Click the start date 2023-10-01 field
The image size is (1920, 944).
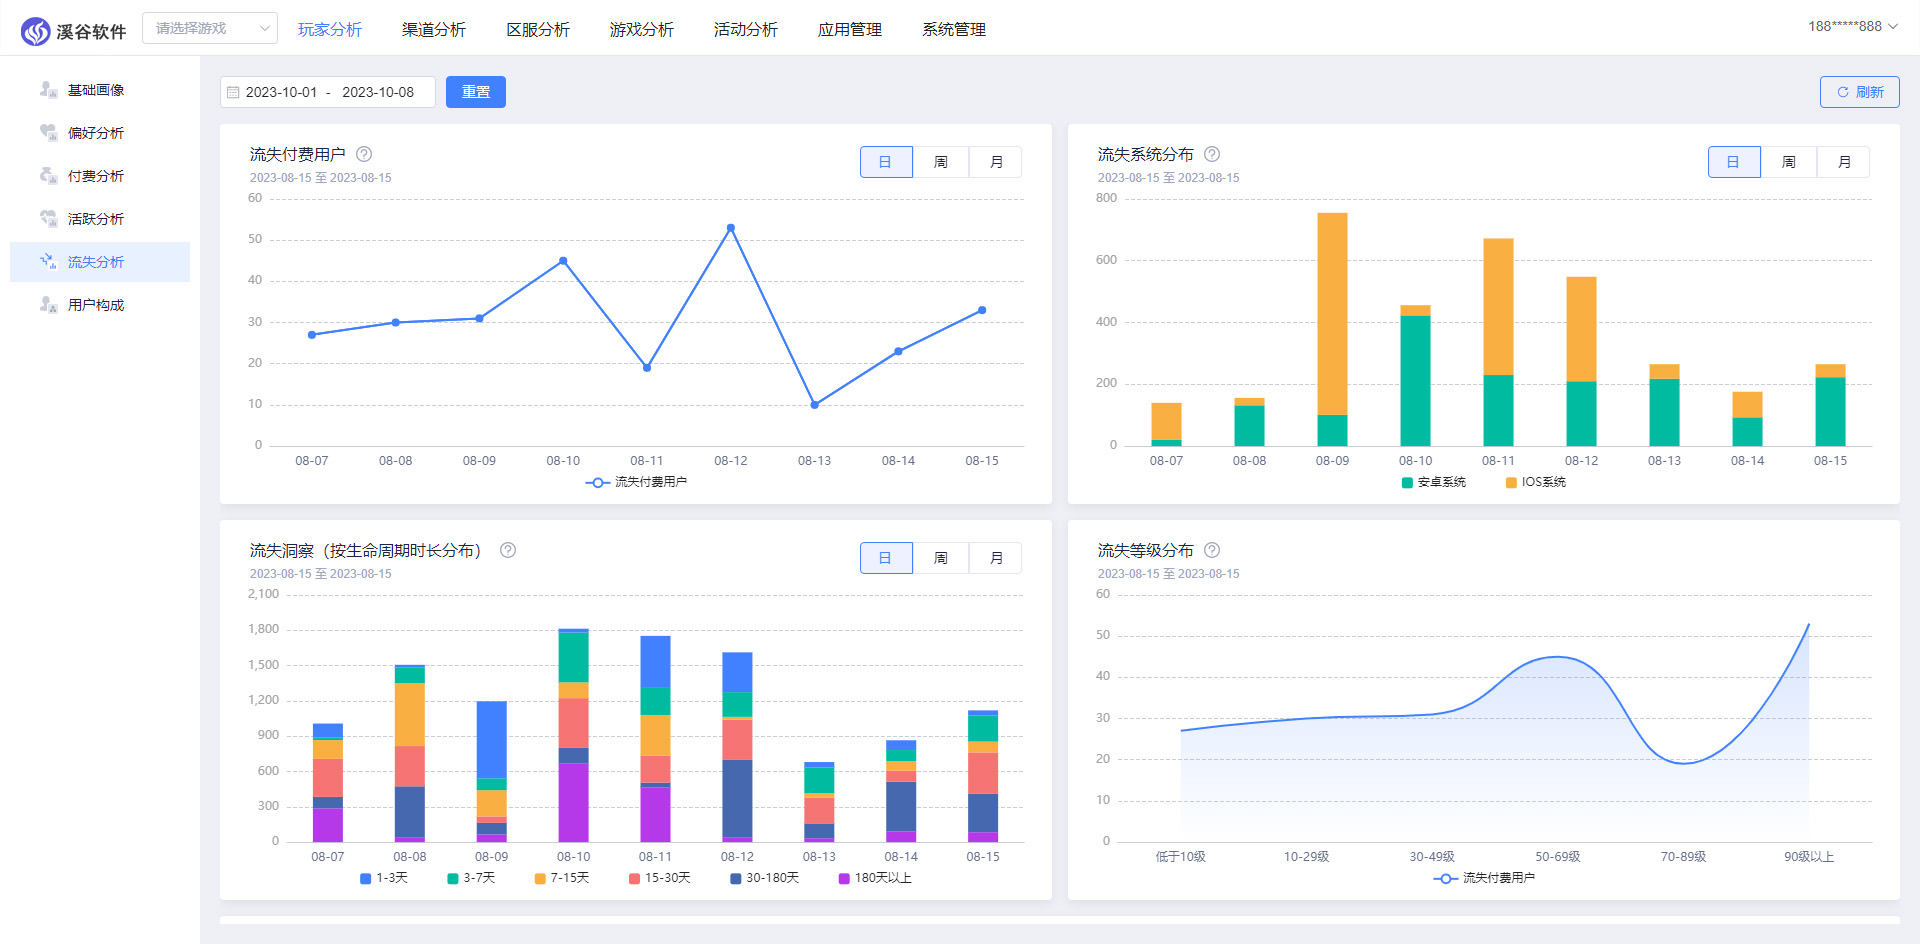click(281, 92)
